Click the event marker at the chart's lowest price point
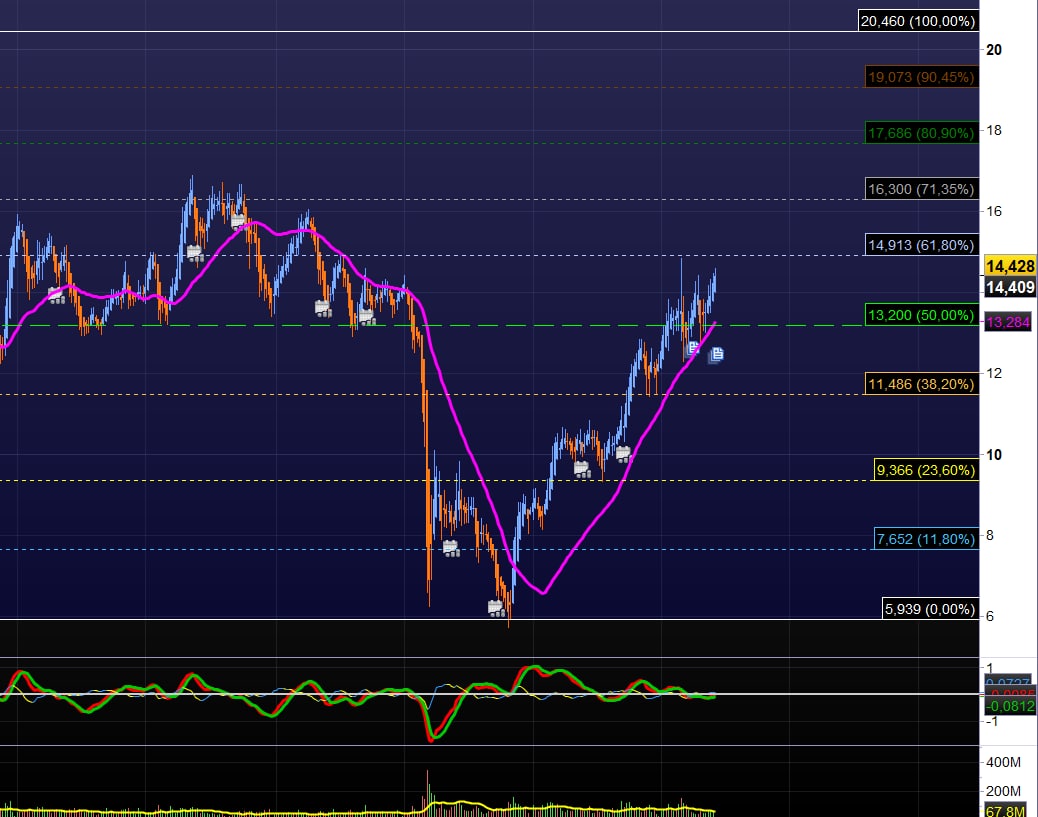Screen dimensions: 1038x817 [496, 607]
